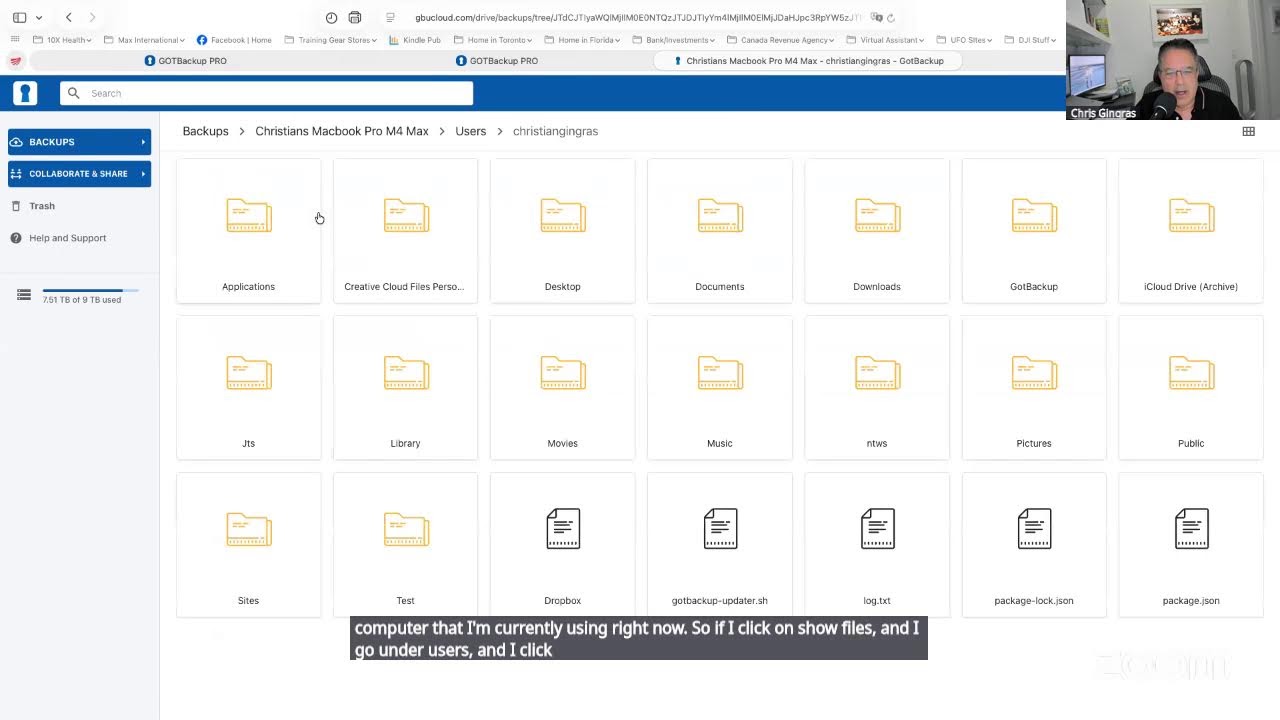Open Bank/Investments bookmarks folder

674,40
